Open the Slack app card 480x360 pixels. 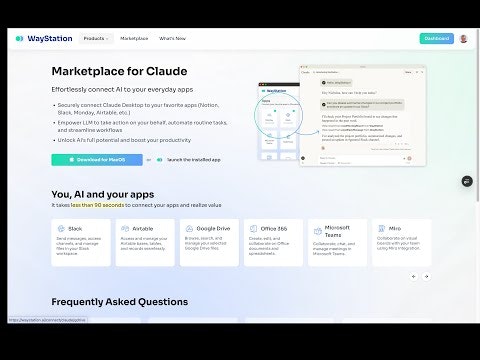(x=81, y=242)
